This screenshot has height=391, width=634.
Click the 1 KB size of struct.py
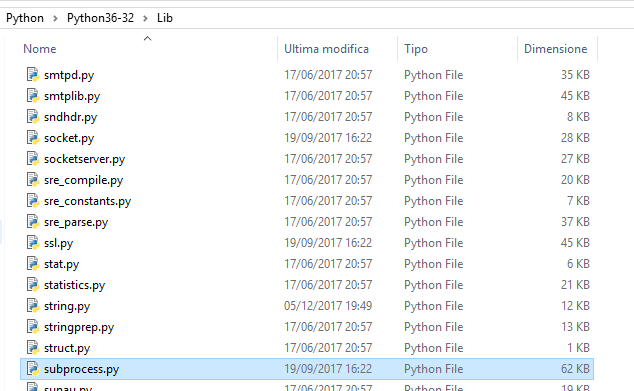click(578, 348)
